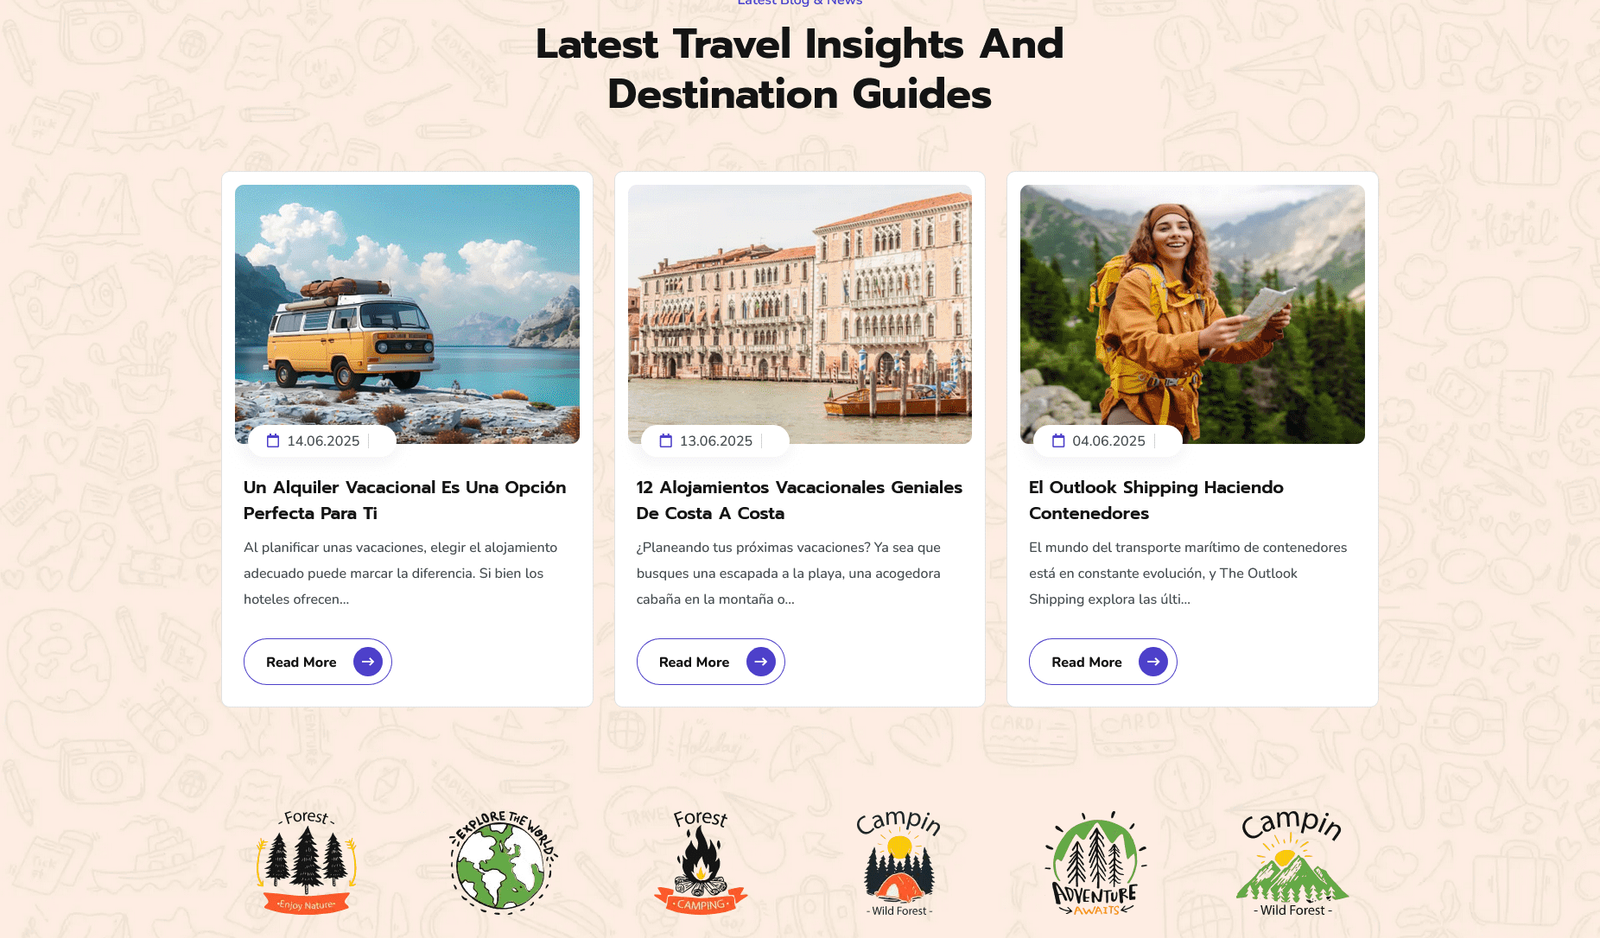Click calendar icon beside 04.06.2025
Image resolution: width=1600 pixels, height=938 pixels.
[x=1058, y=441]
